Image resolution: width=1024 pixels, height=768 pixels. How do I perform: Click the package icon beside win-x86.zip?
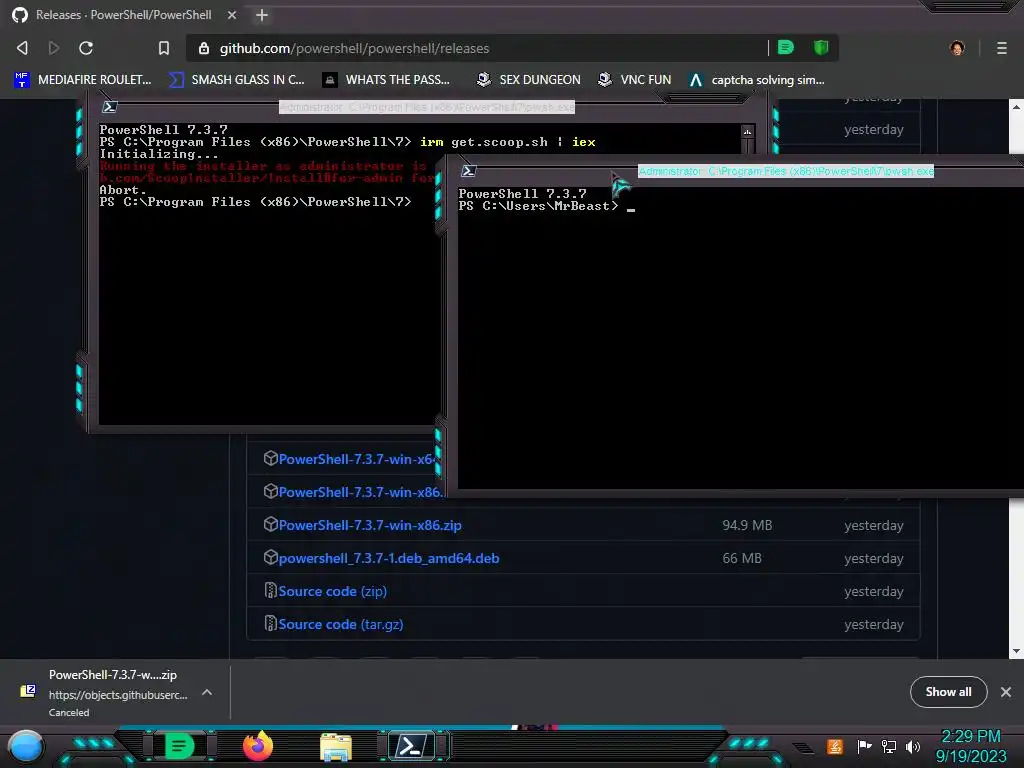click(270, 524)
